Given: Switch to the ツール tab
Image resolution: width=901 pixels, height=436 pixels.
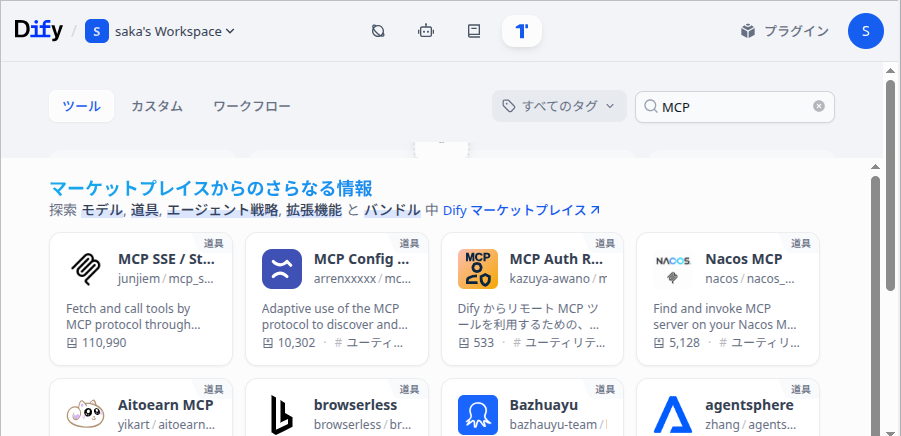Looking at the screenshot, I should coord(82,106).
